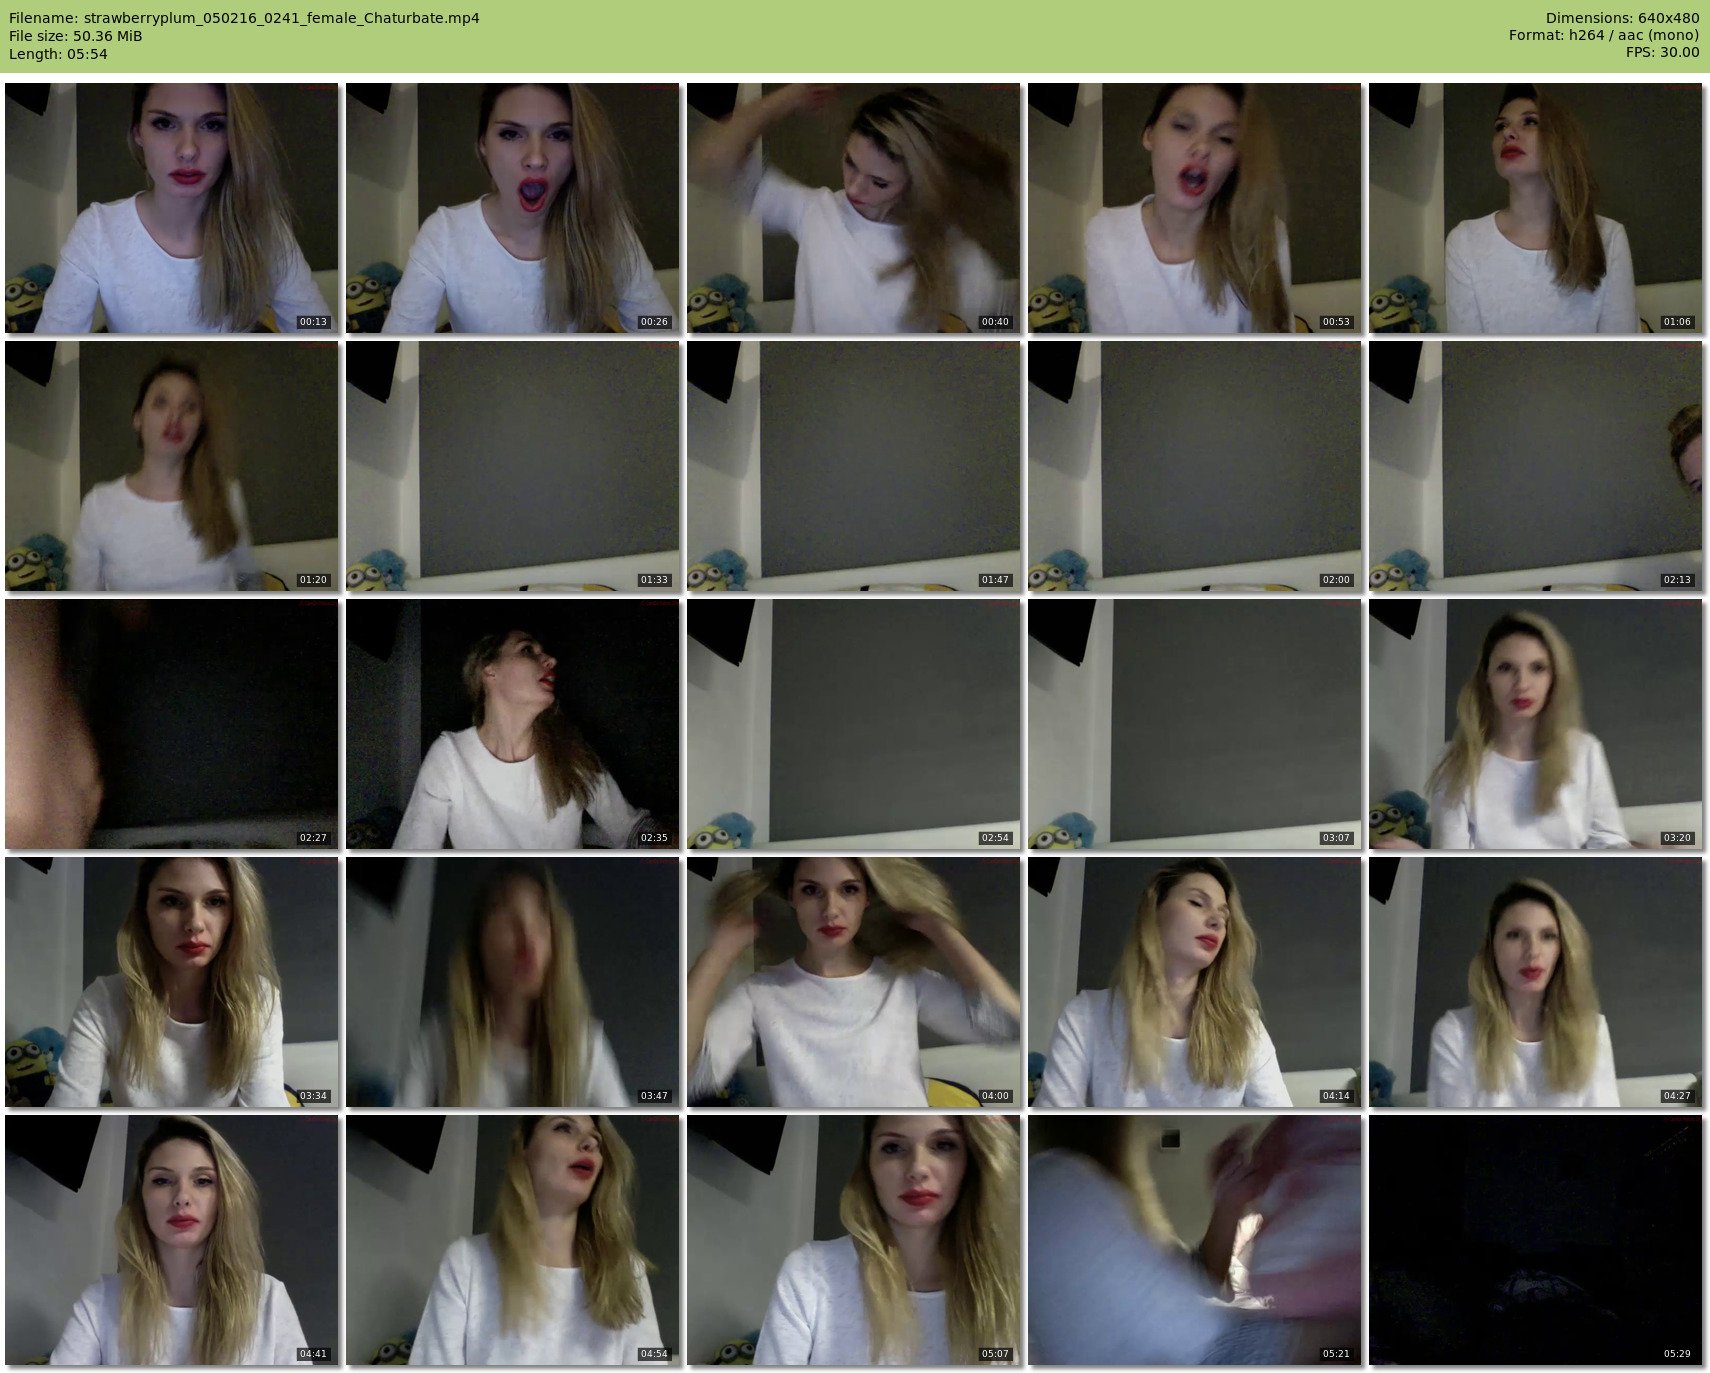This screenshot has width=1710, height=1373.
Task: Click the thumbnail at 00:40
Action: pyautogui.click(x=854, y=208)
